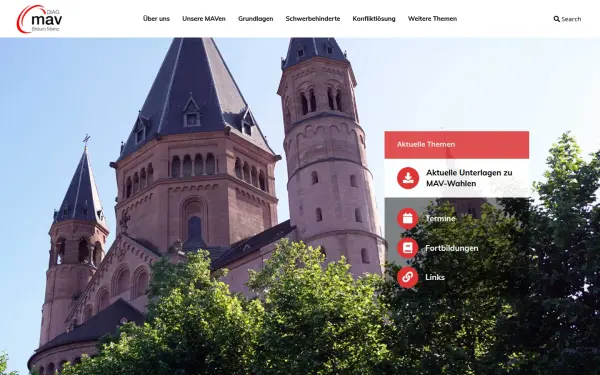The height and width of the screenshot is (375, 600).
Task: Open the Links entry text
Action: [435, 277]
